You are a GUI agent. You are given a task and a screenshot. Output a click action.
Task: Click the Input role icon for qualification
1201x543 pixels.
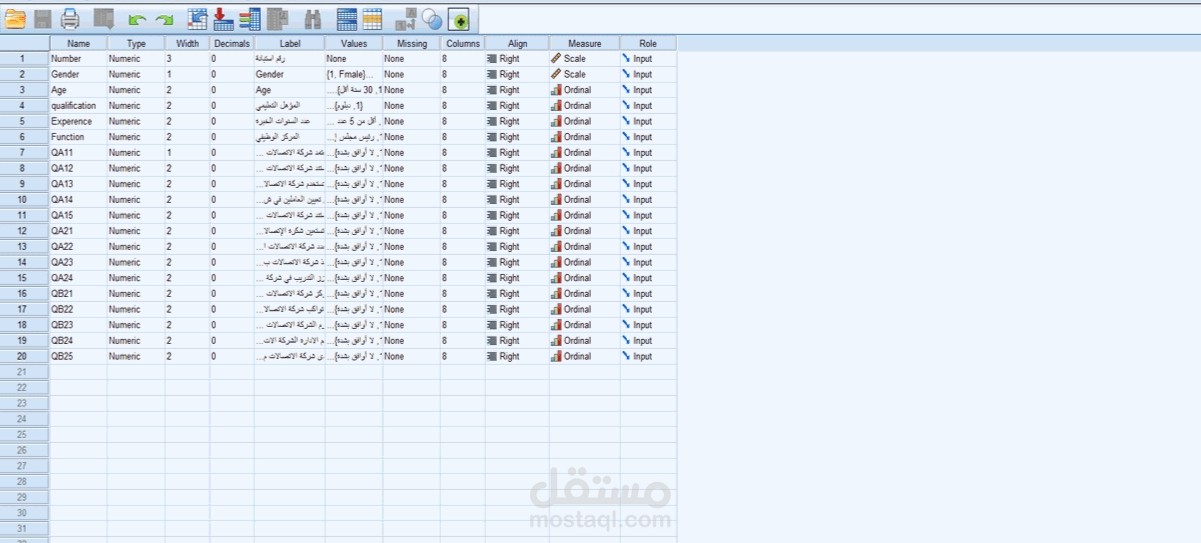click(627, 105)
